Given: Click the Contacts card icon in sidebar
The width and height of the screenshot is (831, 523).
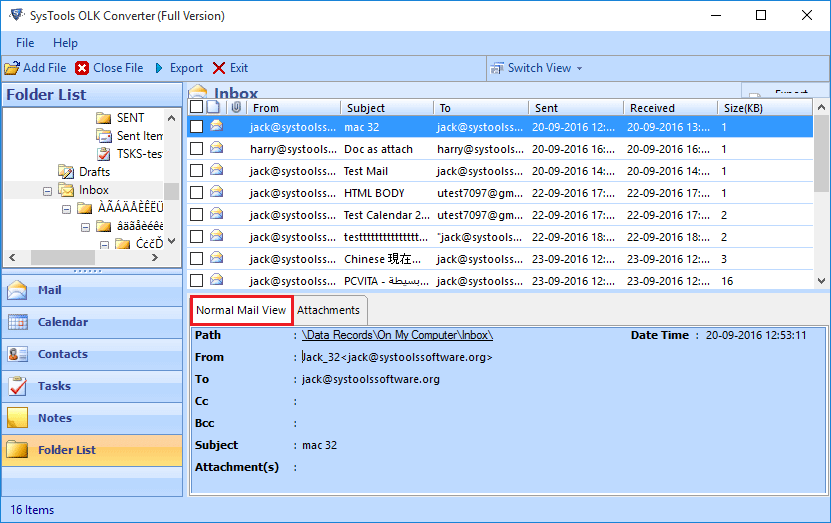Looking at the screenshot, I should 17,354.
